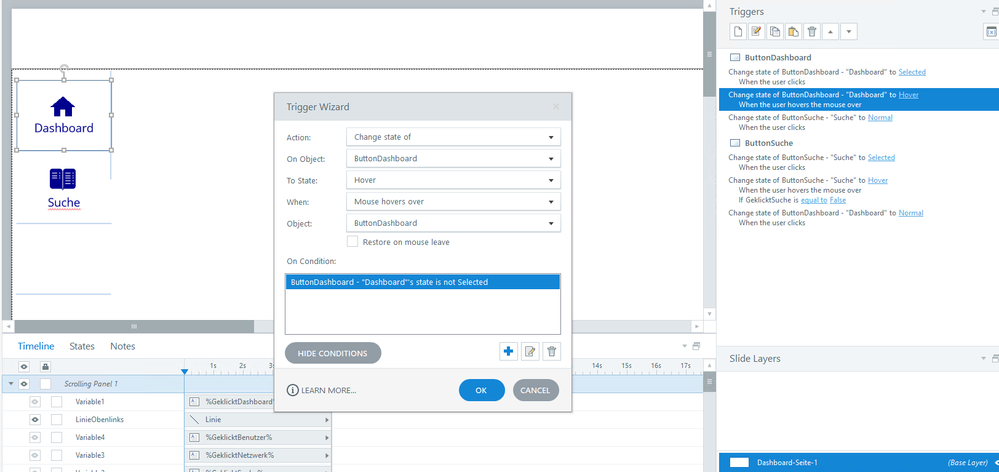
Task: Click the 'False' value link in GeklicktSuche condition
Action: [x=838, y=200]
